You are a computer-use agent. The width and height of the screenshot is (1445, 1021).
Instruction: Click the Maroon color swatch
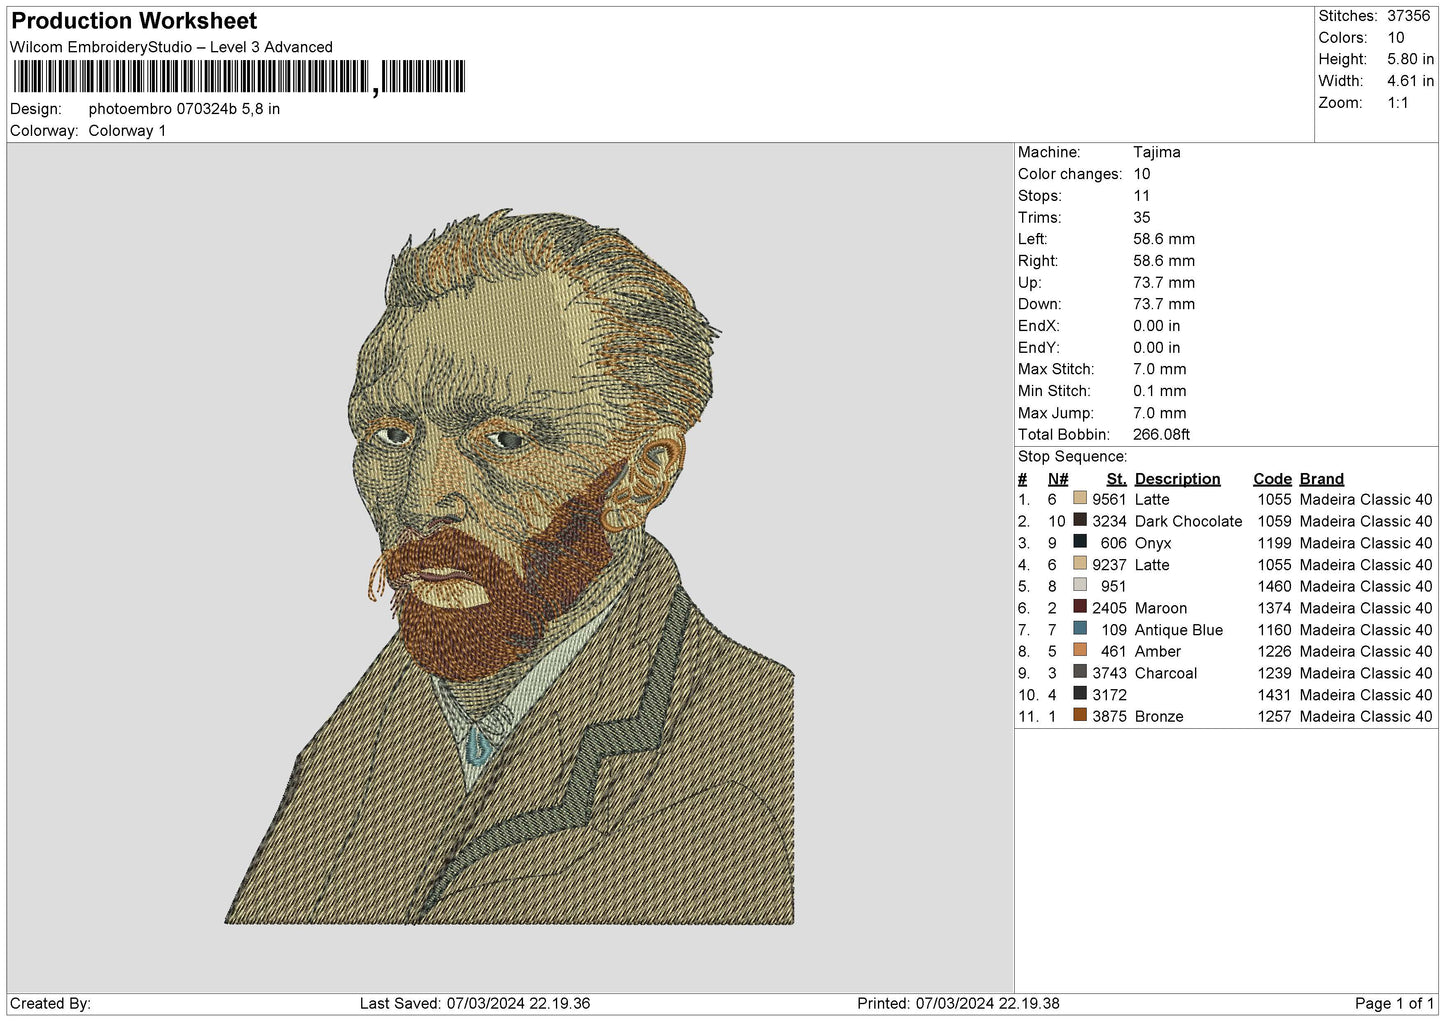[x=1080, y=606]
